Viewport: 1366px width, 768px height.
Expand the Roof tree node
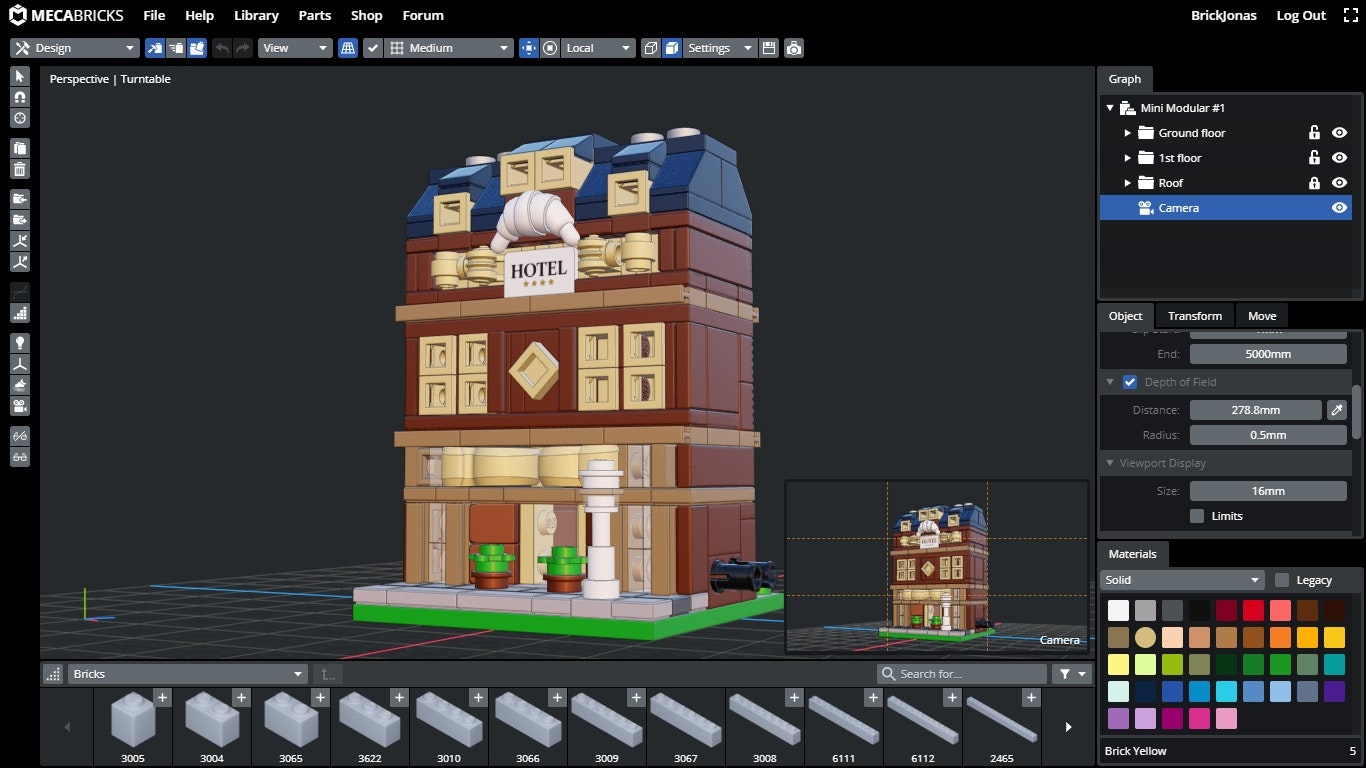coord(1127,183)
